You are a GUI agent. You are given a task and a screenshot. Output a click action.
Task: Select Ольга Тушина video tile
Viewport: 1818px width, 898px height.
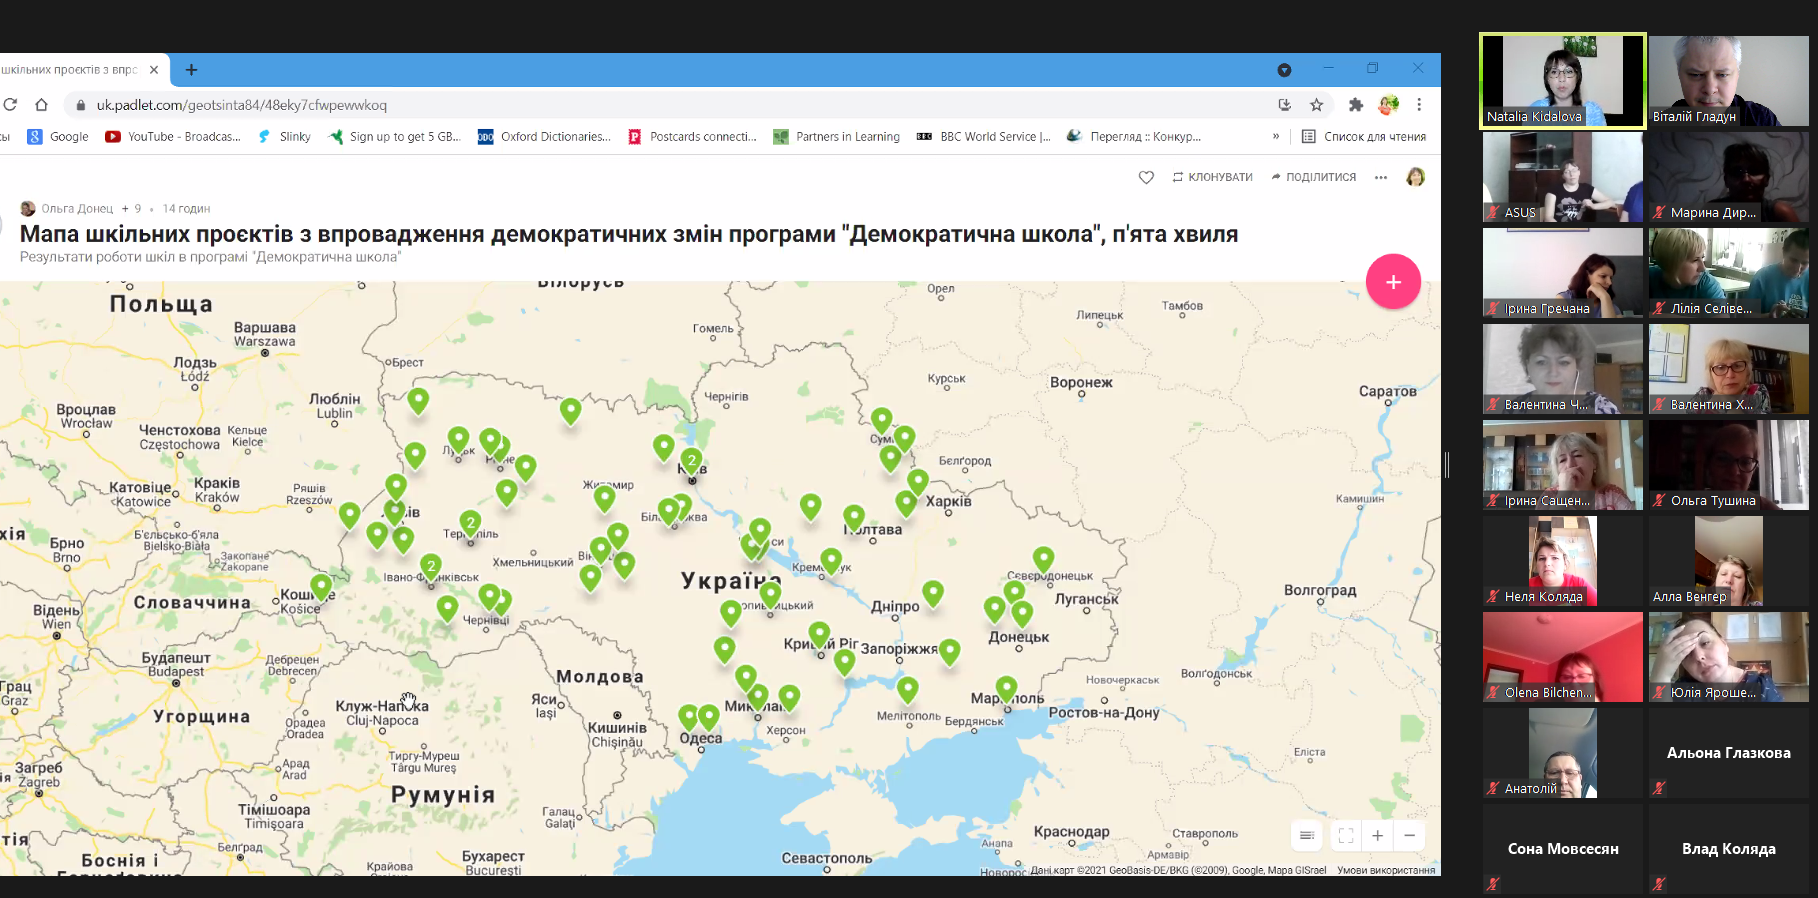[1729, 465]
